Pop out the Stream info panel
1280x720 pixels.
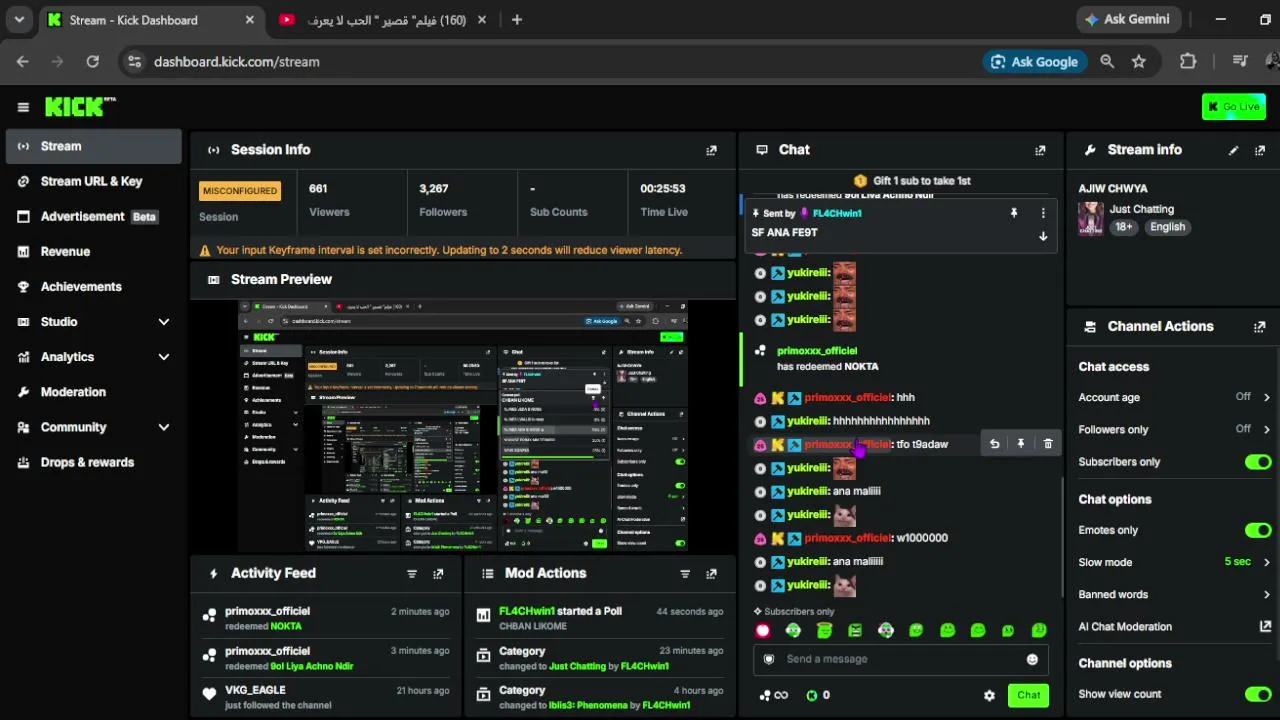[x=1260, y=150]
